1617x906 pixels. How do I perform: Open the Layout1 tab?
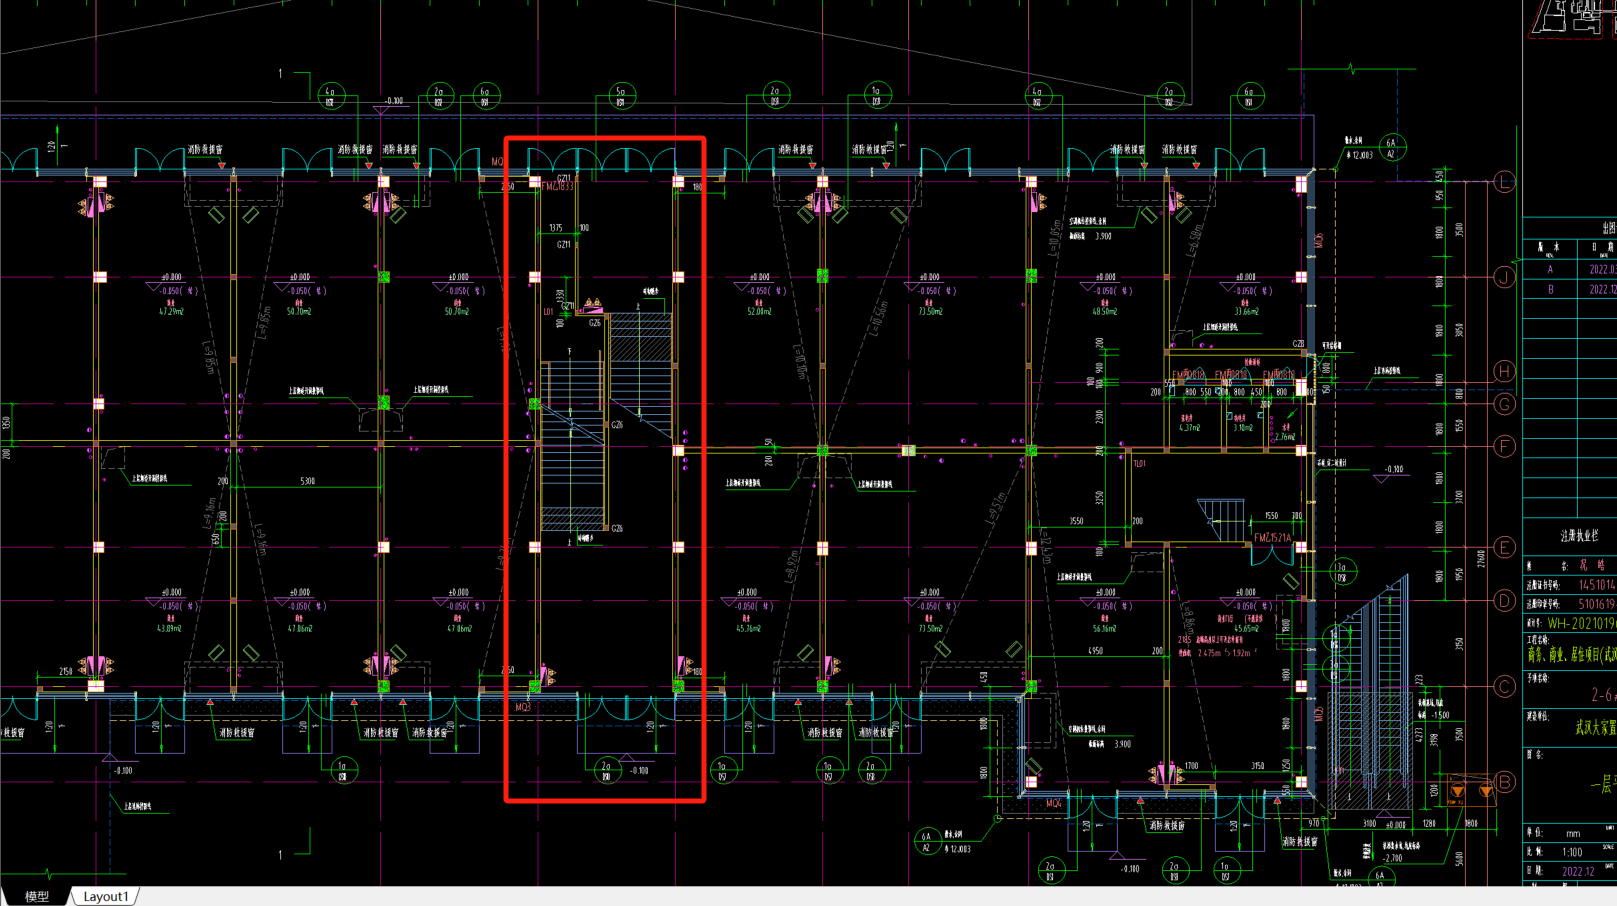coord(106,896)
